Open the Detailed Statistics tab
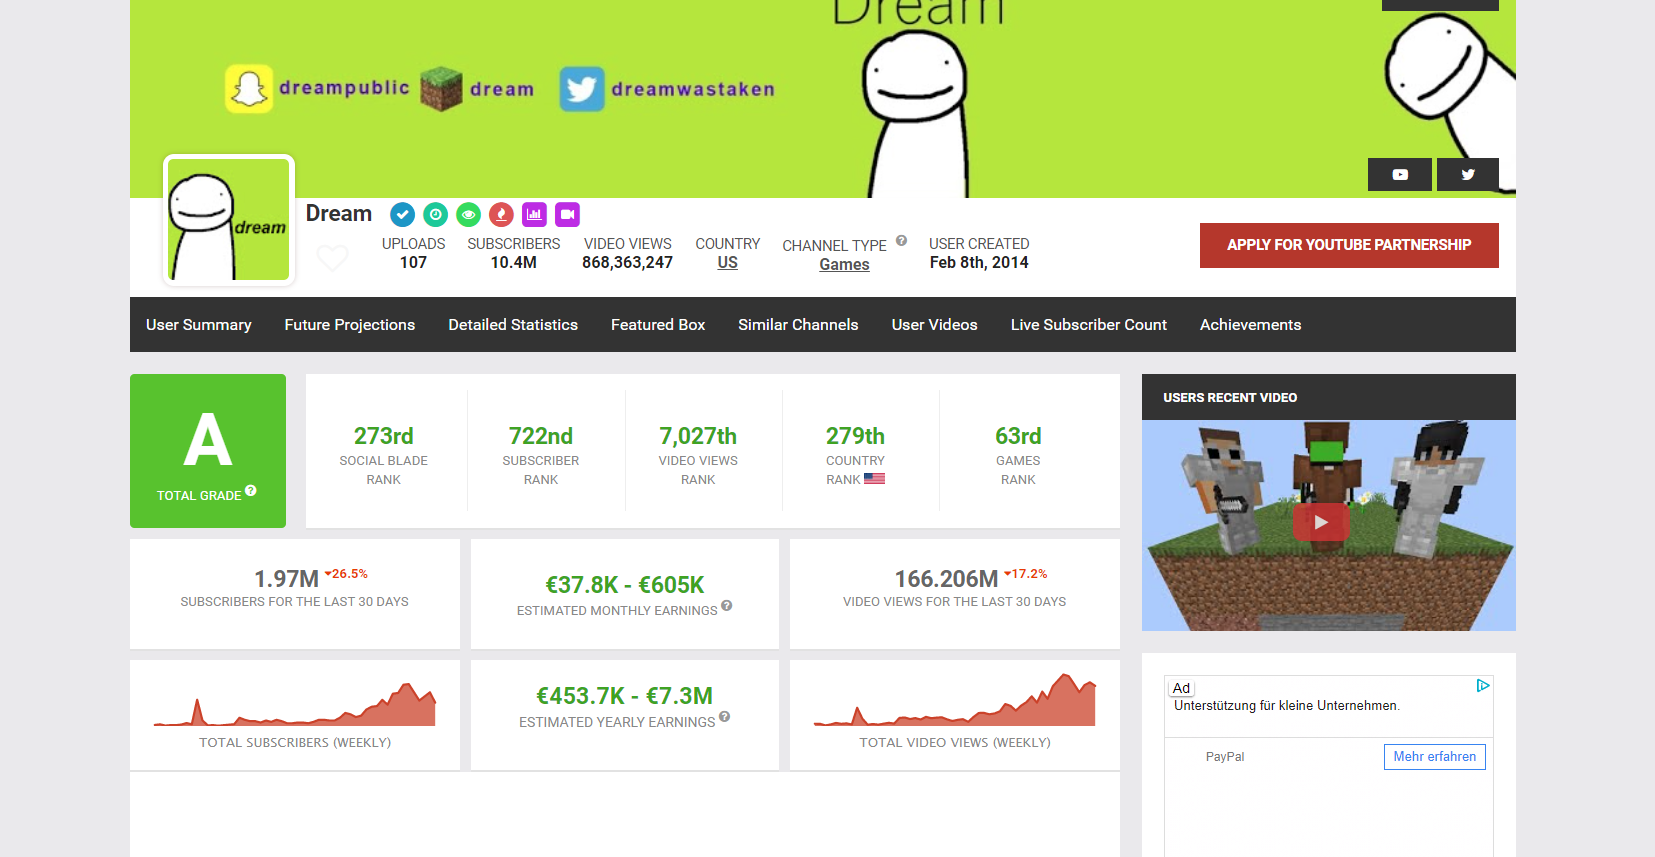This screenshot has height=857, width=1655. [513, 325]
